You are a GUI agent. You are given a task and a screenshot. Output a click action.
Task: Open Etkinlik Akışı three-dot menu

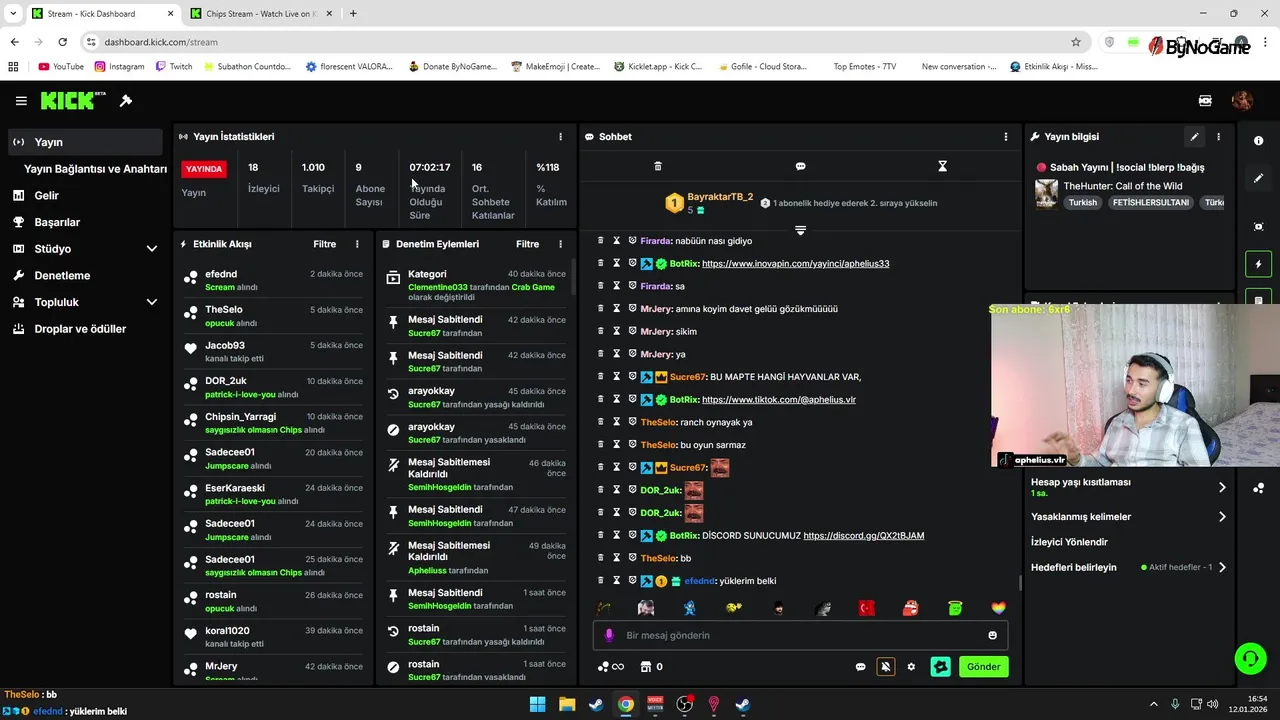(x=357, y=244)
